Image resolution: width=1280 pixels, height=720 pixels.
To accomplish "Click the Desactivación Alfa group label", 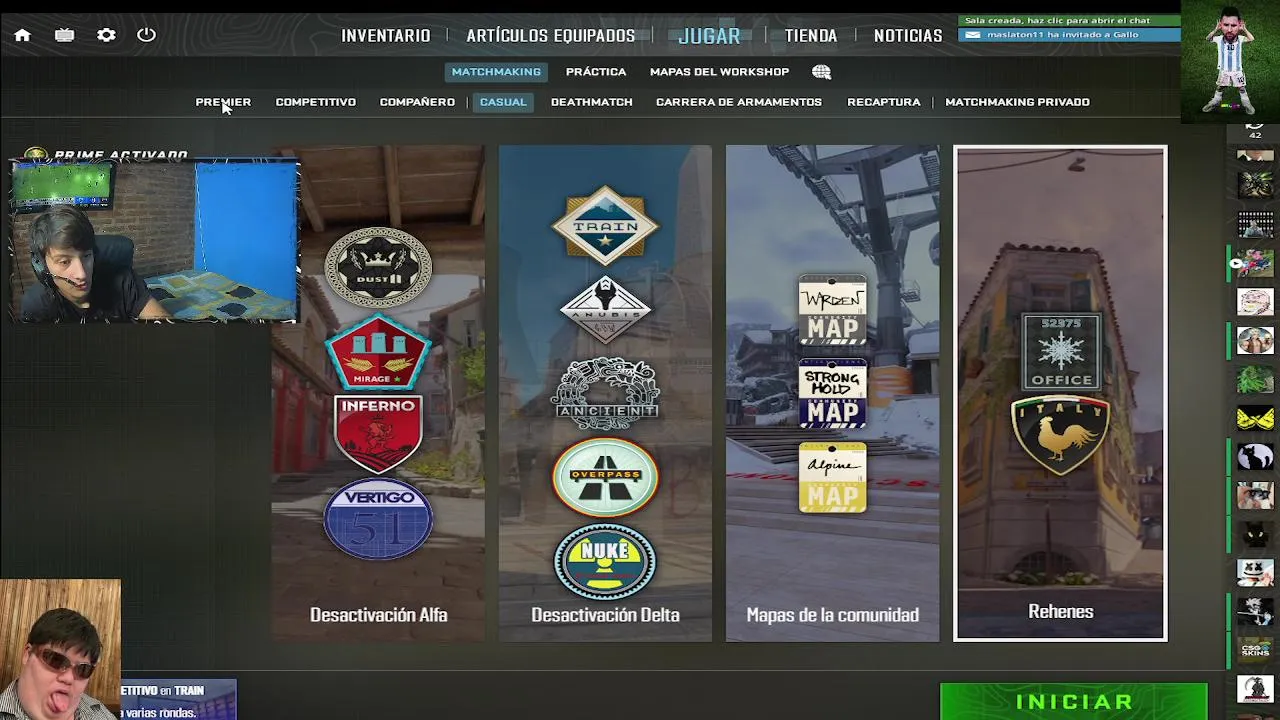I will coord(378,615).
